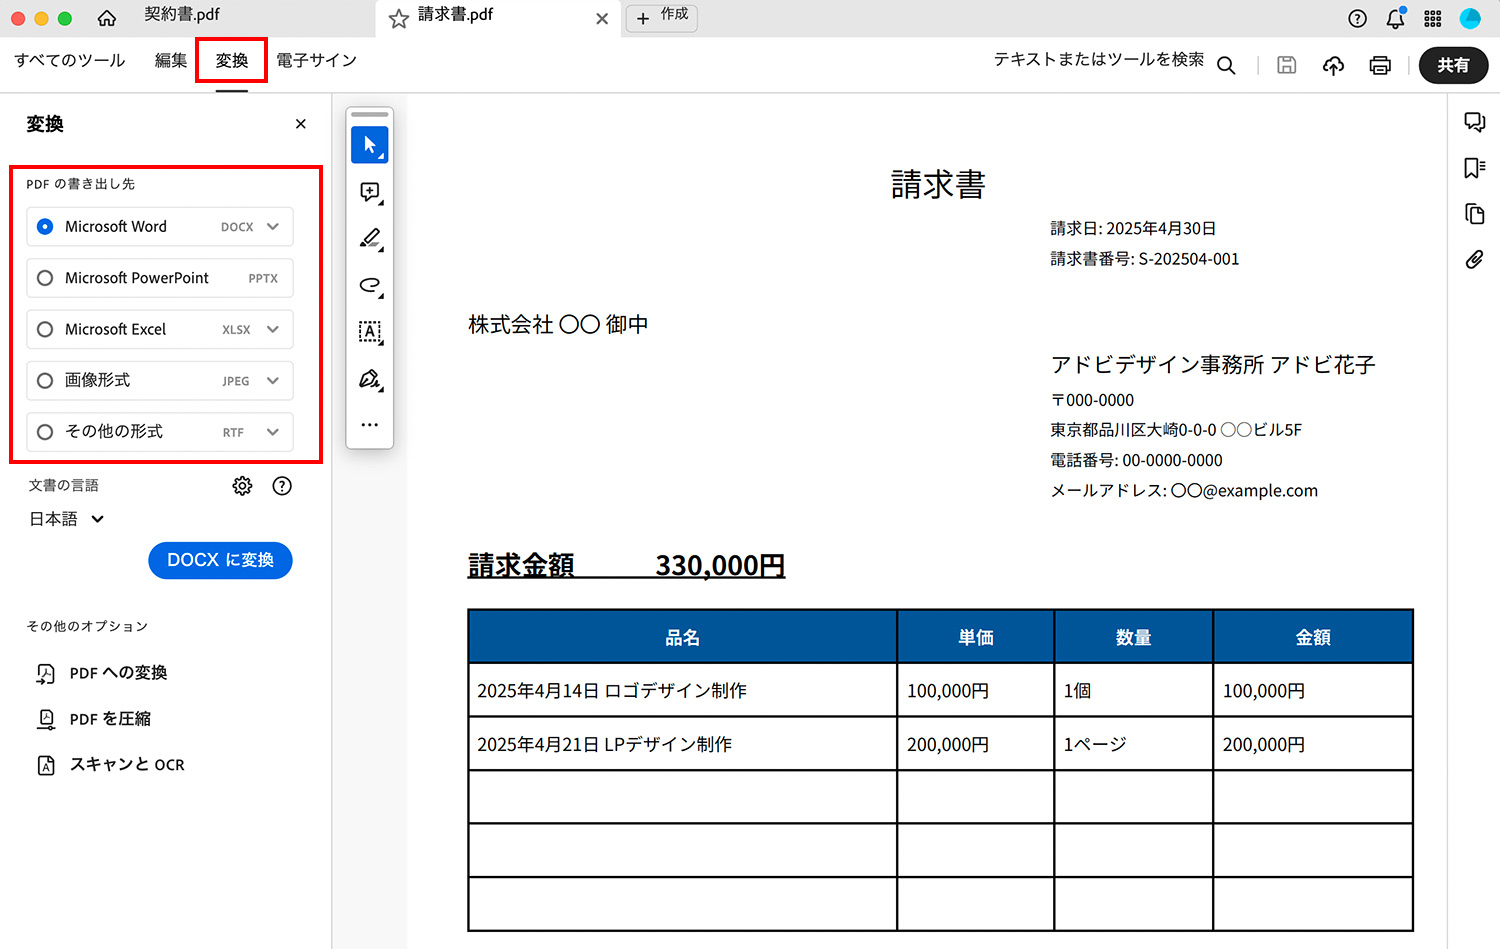The image size is (1500, 949).
Task: Print the document via printer icon
Action: point(1380,65)
